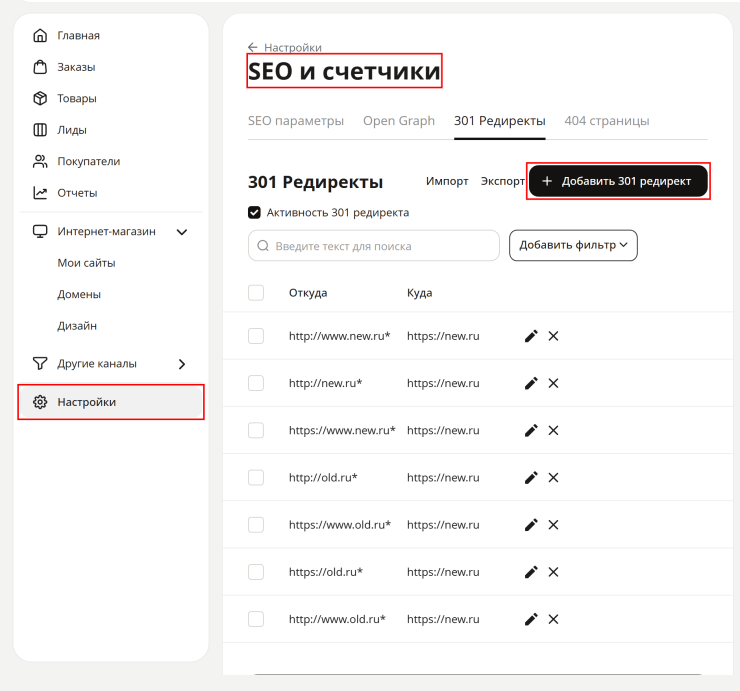Image resolution: width=740 pixels, height=691 pixels.
Task: Click the Другие каналы funnel icon
Action: tap(40, 363)
